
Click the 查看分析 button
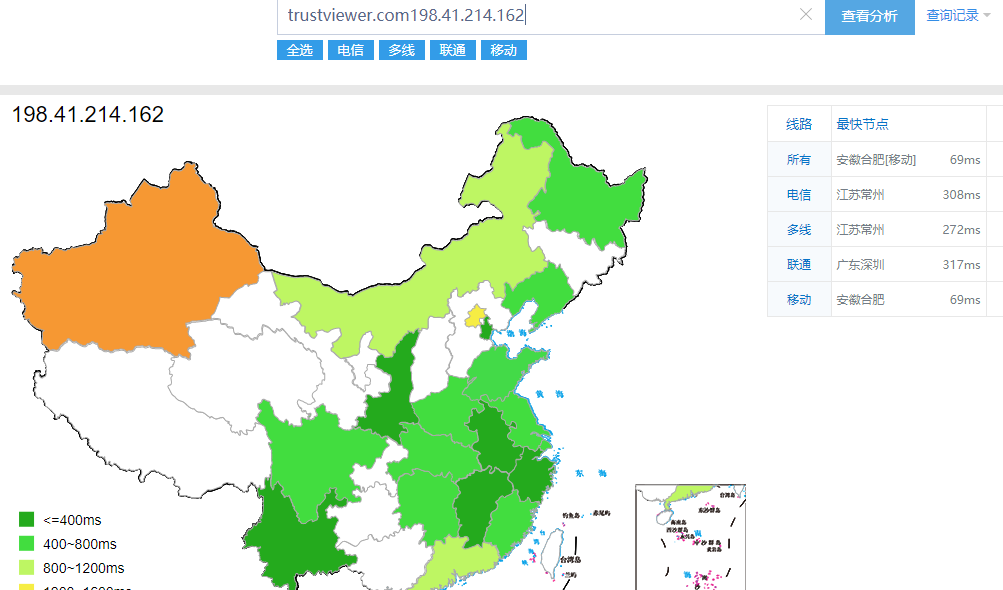[x=869, y=16]
